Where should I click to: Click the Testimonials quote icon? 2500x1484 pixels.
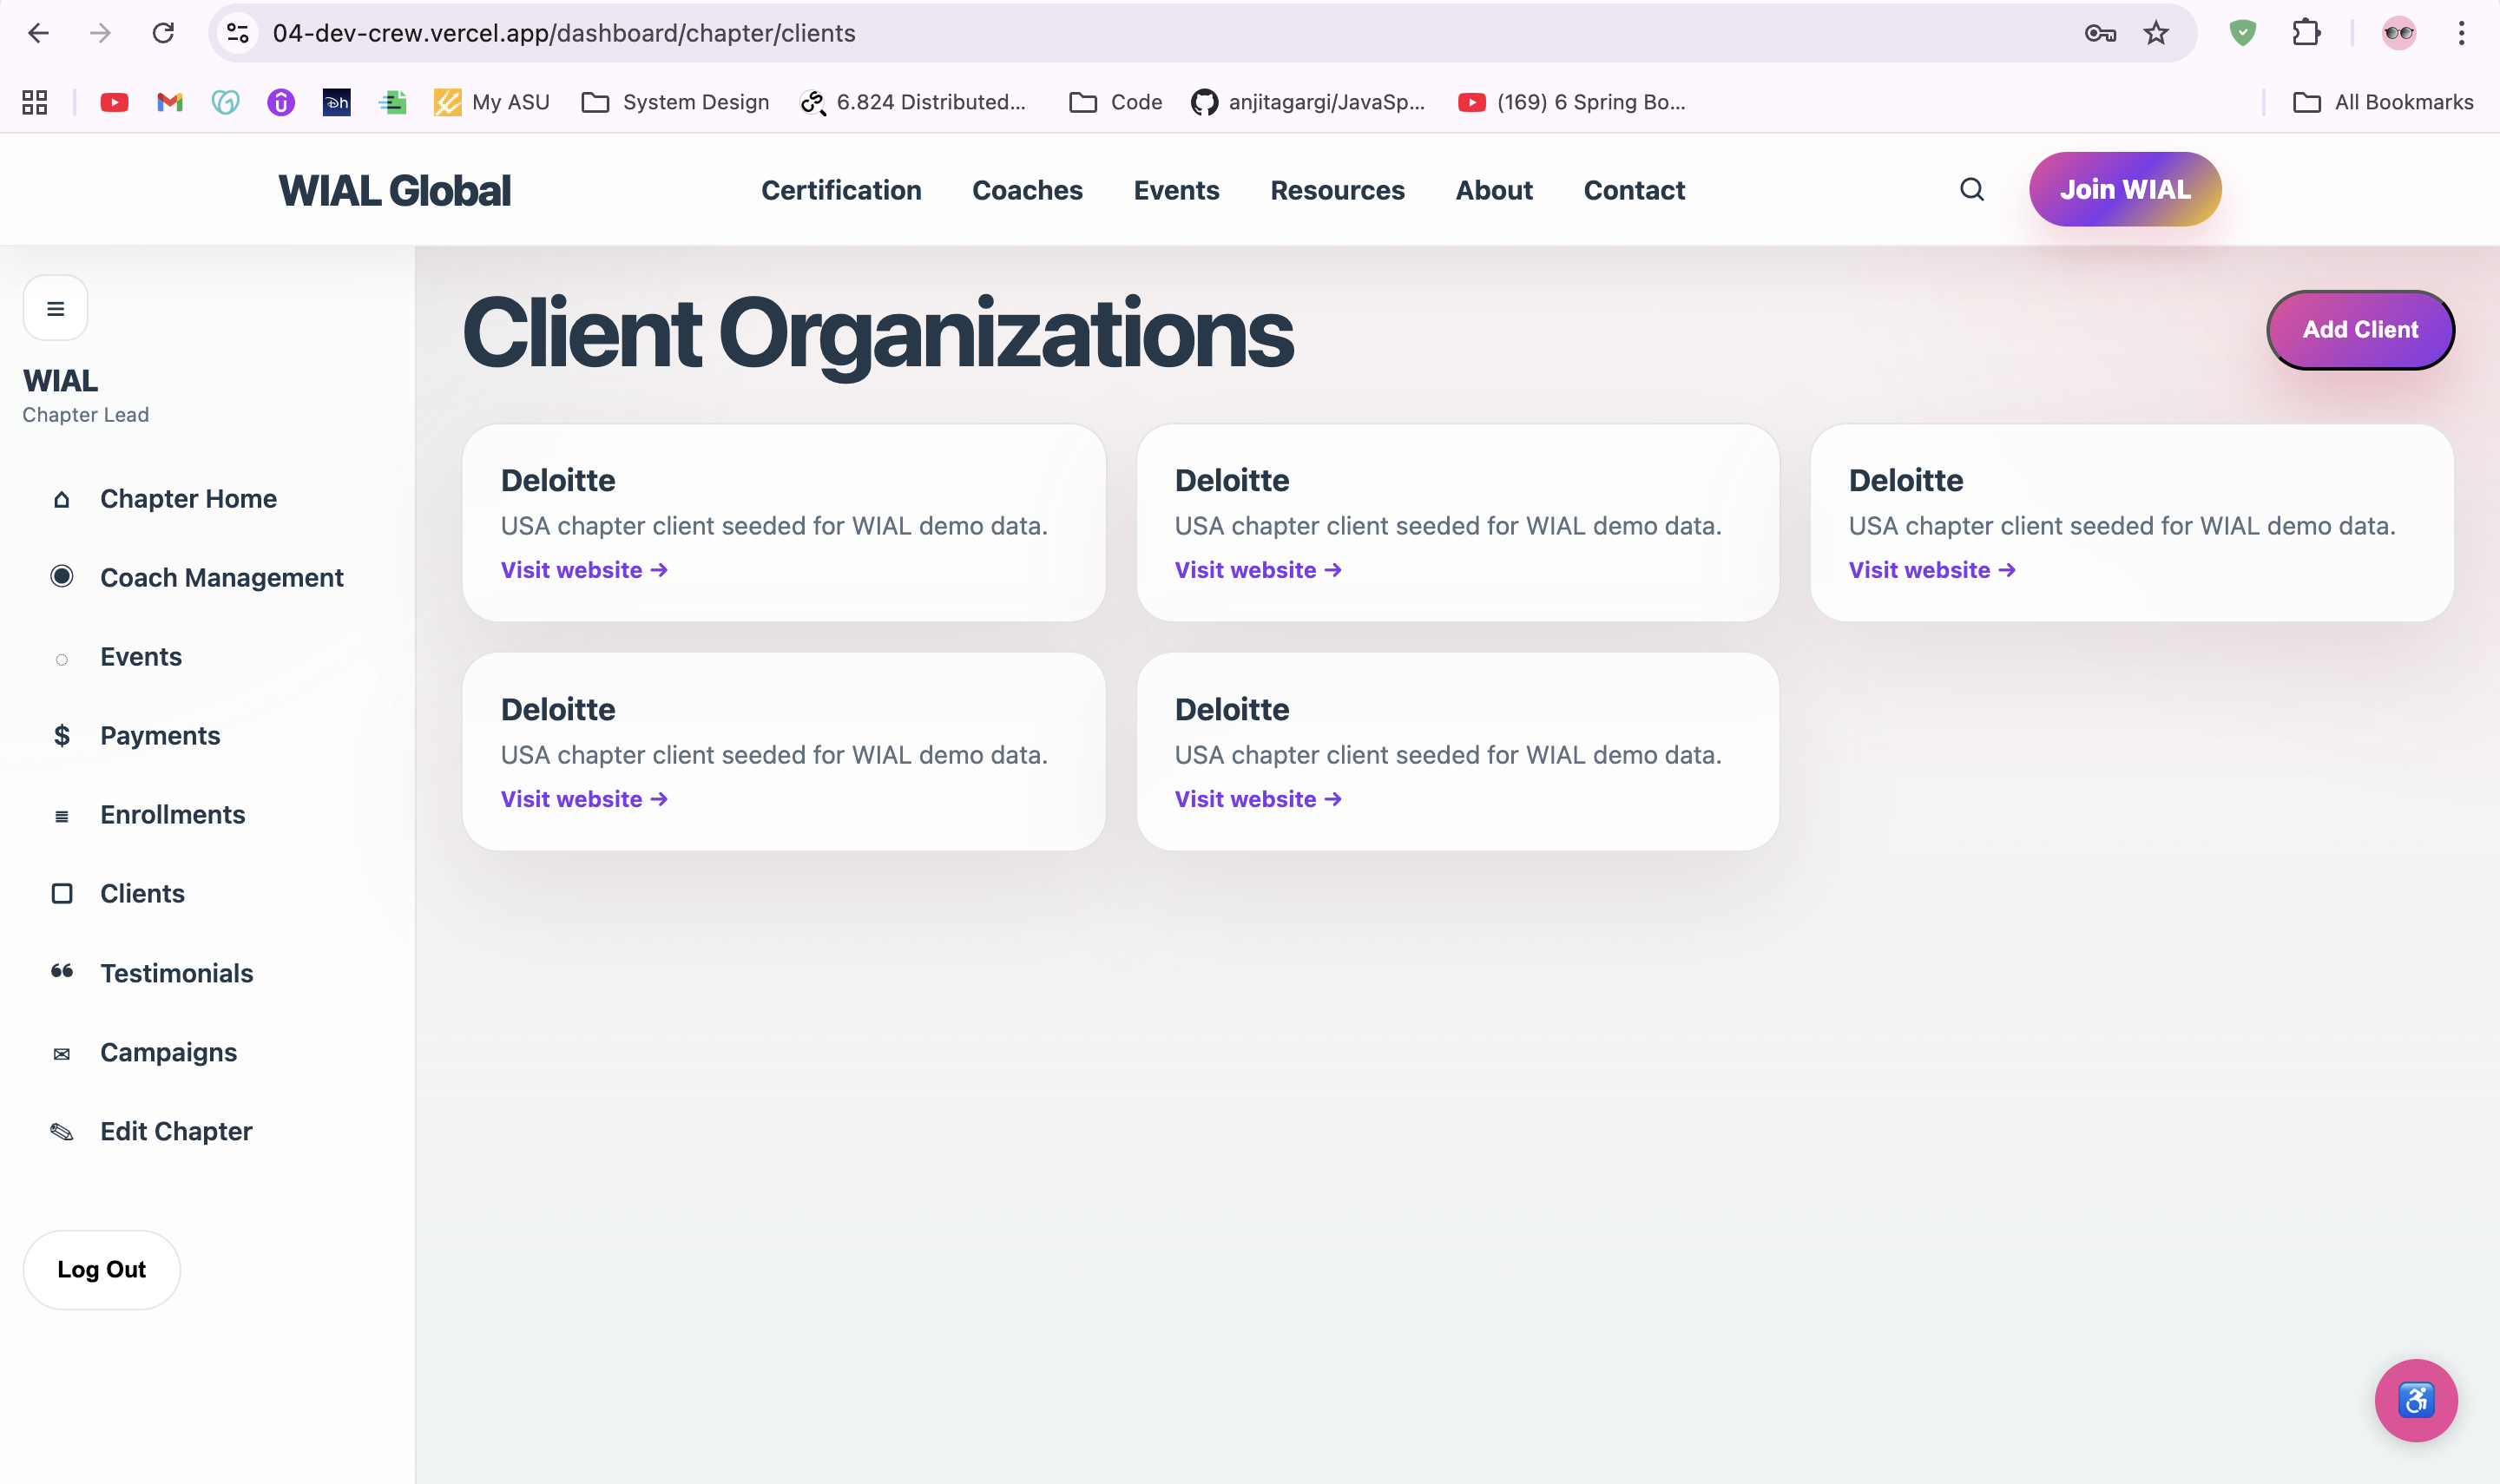(62, 972)
